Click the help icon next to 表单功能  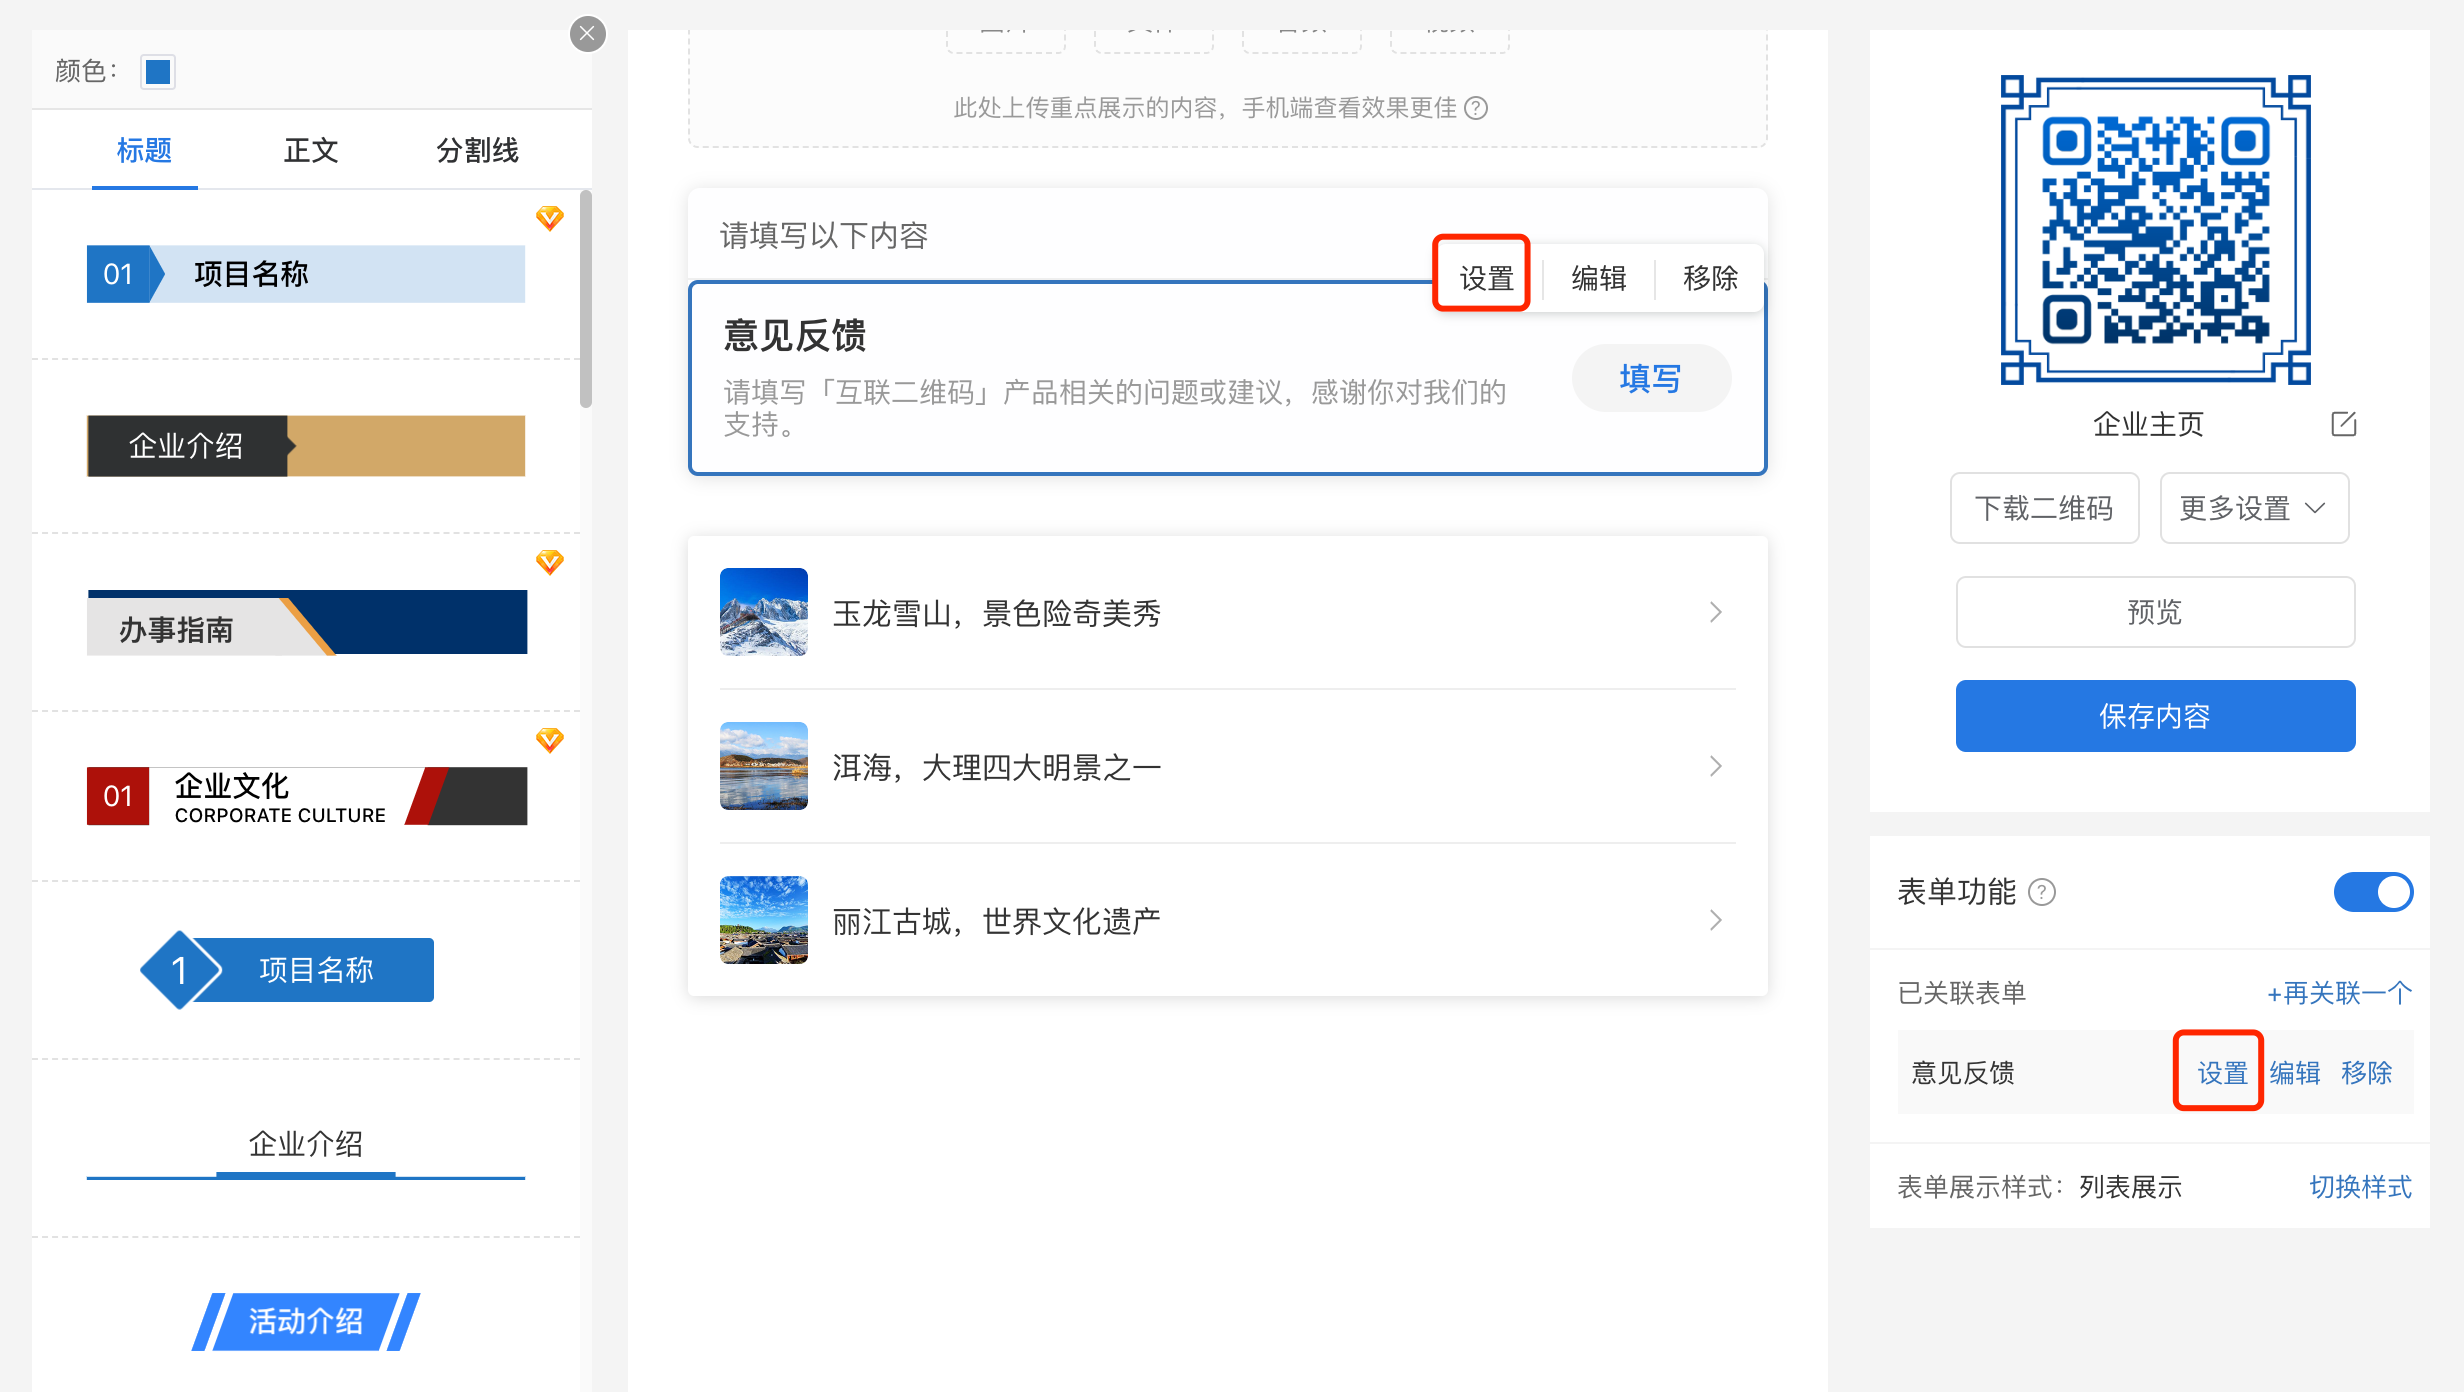[2041, 892]
